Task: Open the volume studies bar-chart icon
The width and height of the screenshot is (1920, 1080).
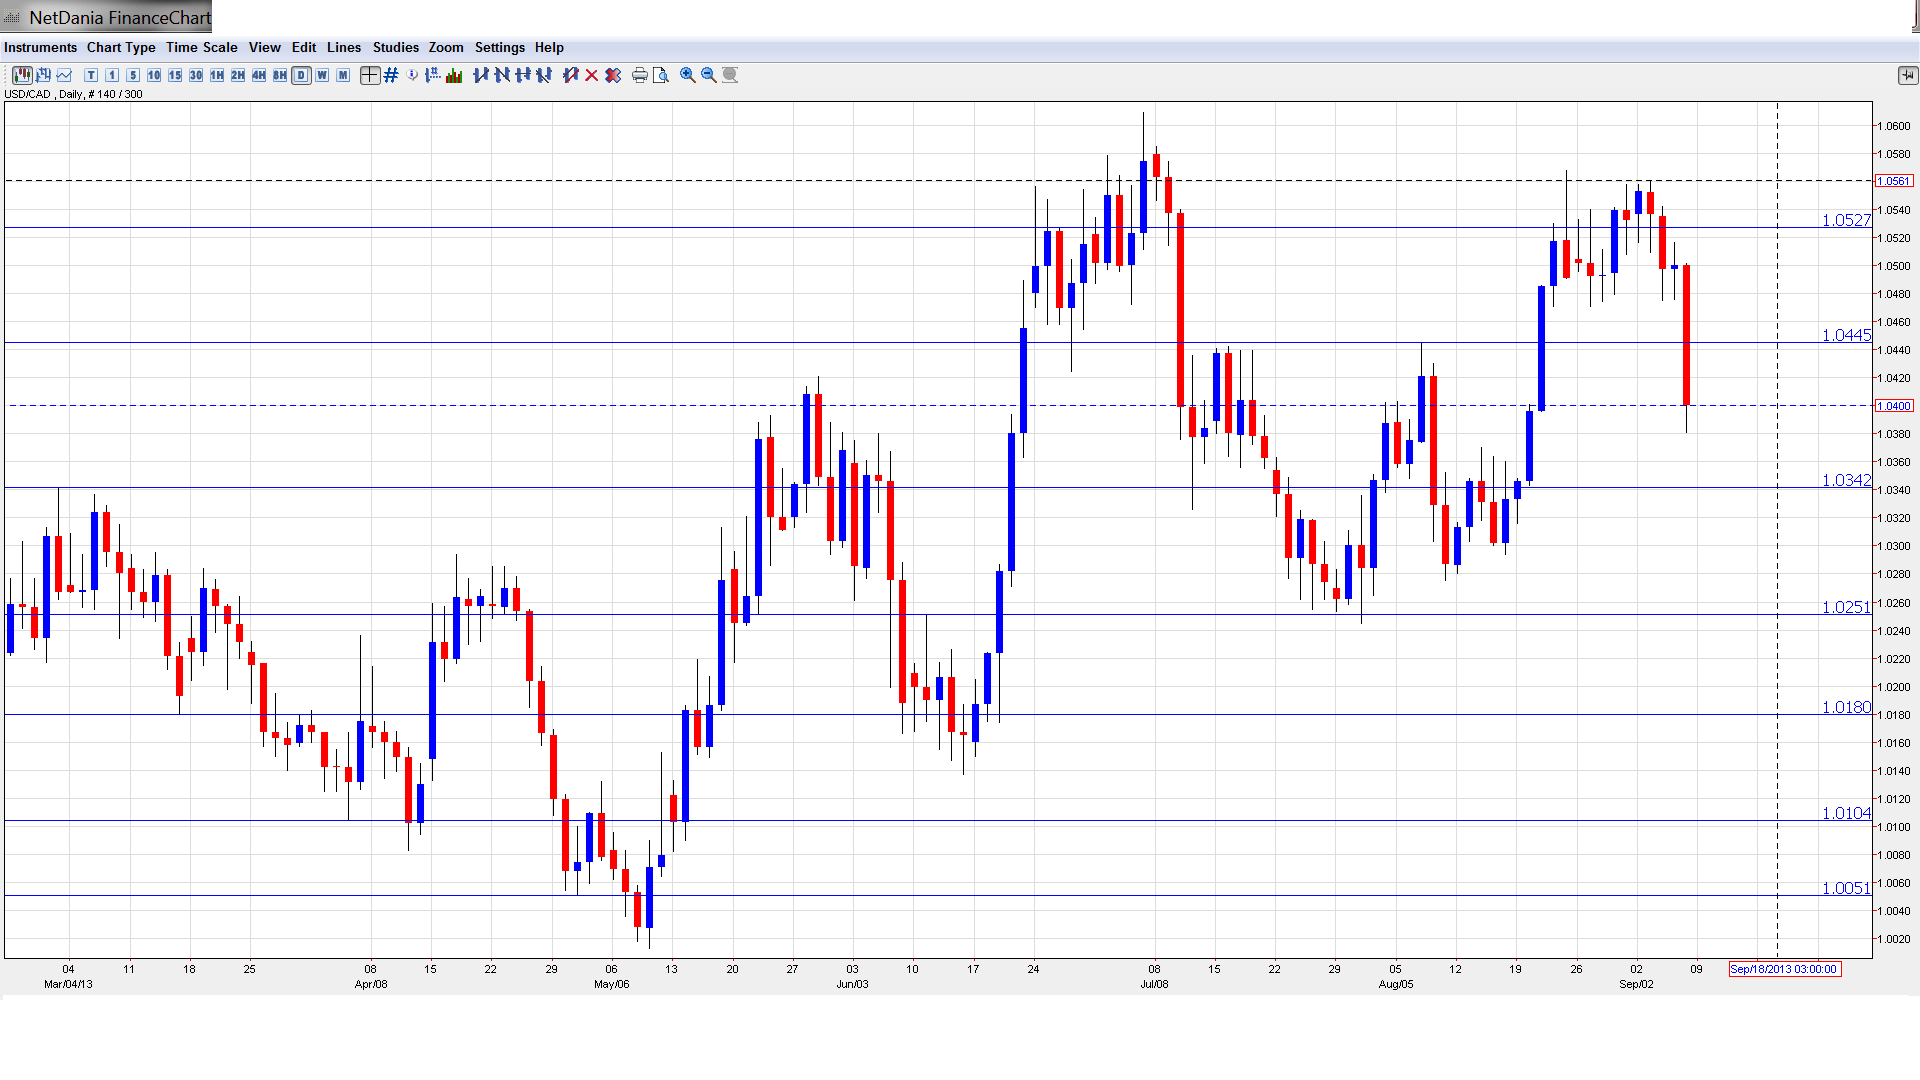Action: [x=454, y=75]
